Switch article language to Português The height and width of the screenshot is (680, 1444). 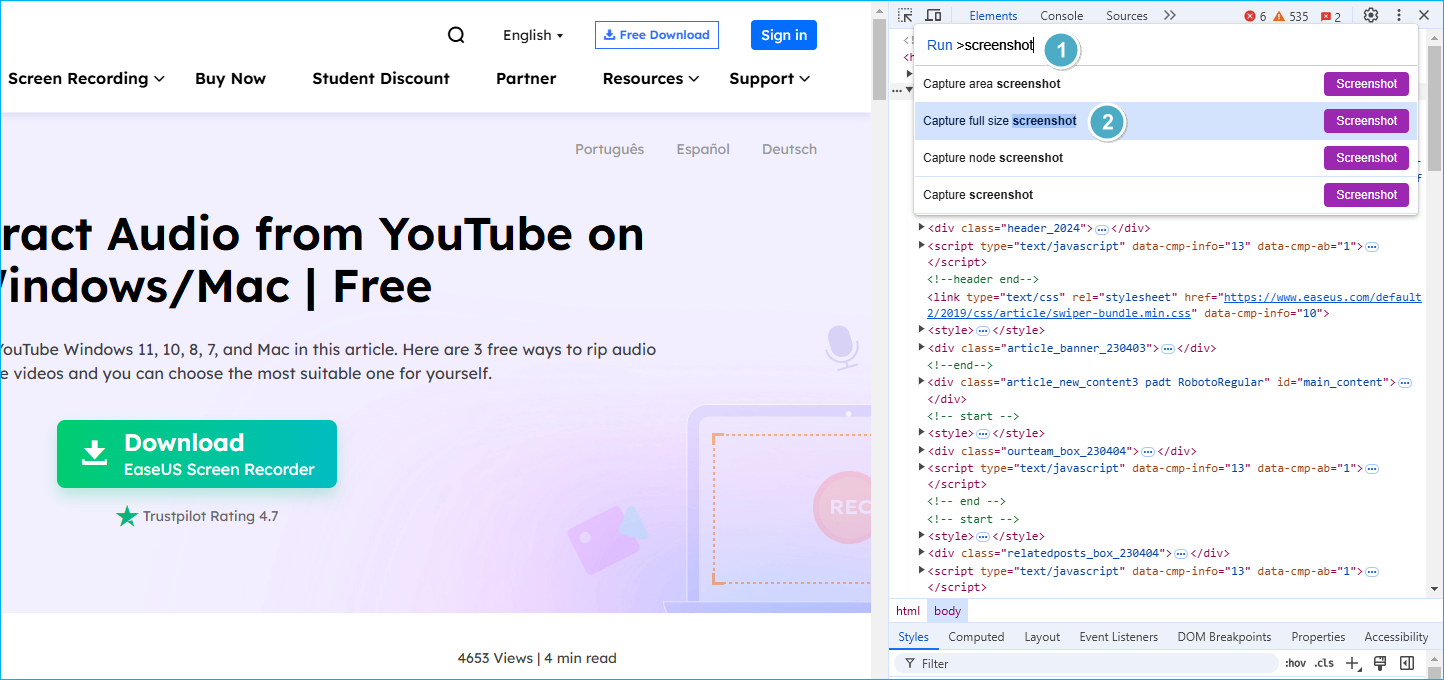point(610,149)
